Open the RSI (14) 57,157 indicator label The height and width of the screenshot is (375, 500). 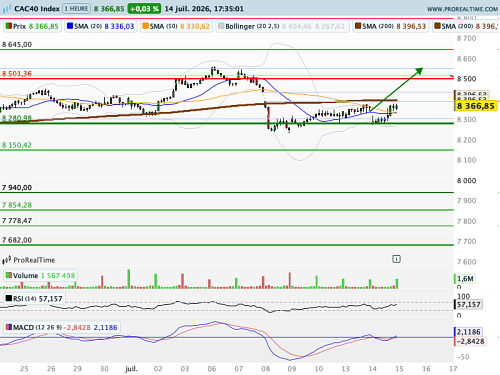(x=34, y=299)
